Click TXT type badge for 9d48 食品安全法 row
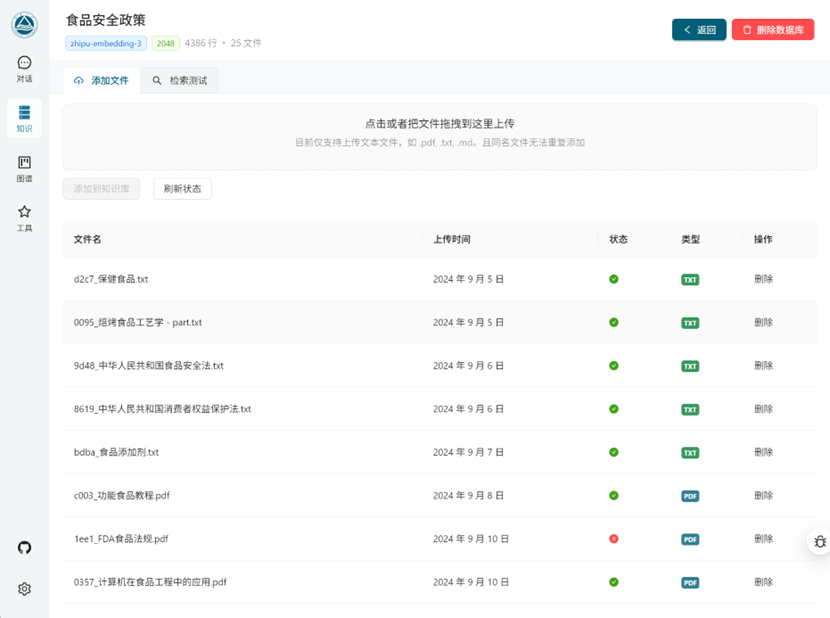Viewport: 830px width, 618px height. pyautogui.click(x=690, y=366)
